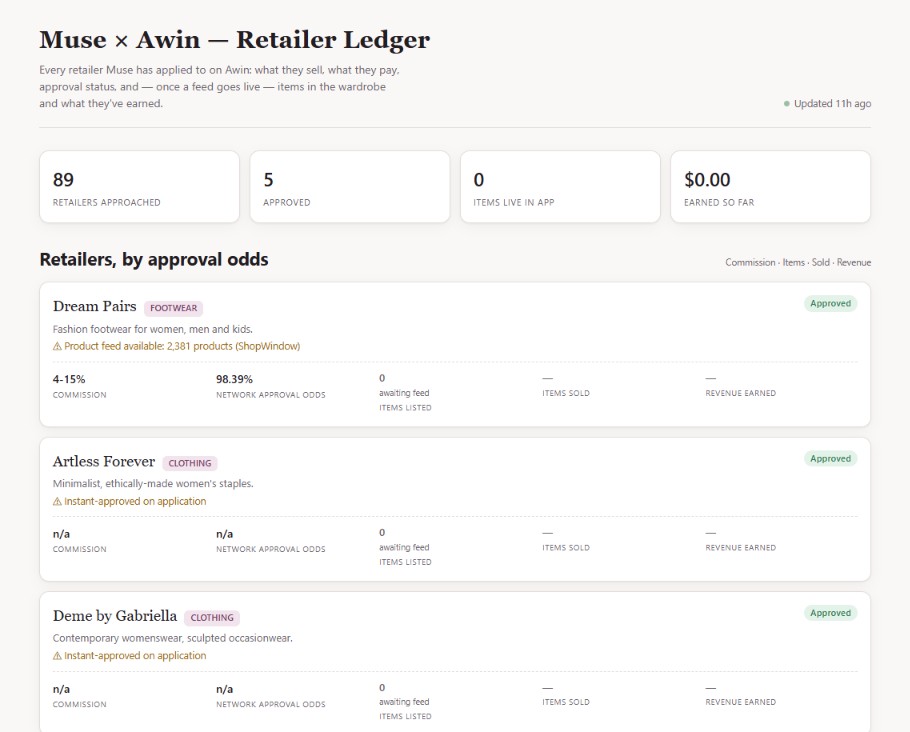Click the 98.39% network approval odds value
This screenshot has height=732, width=910.
tap(234, 380)
